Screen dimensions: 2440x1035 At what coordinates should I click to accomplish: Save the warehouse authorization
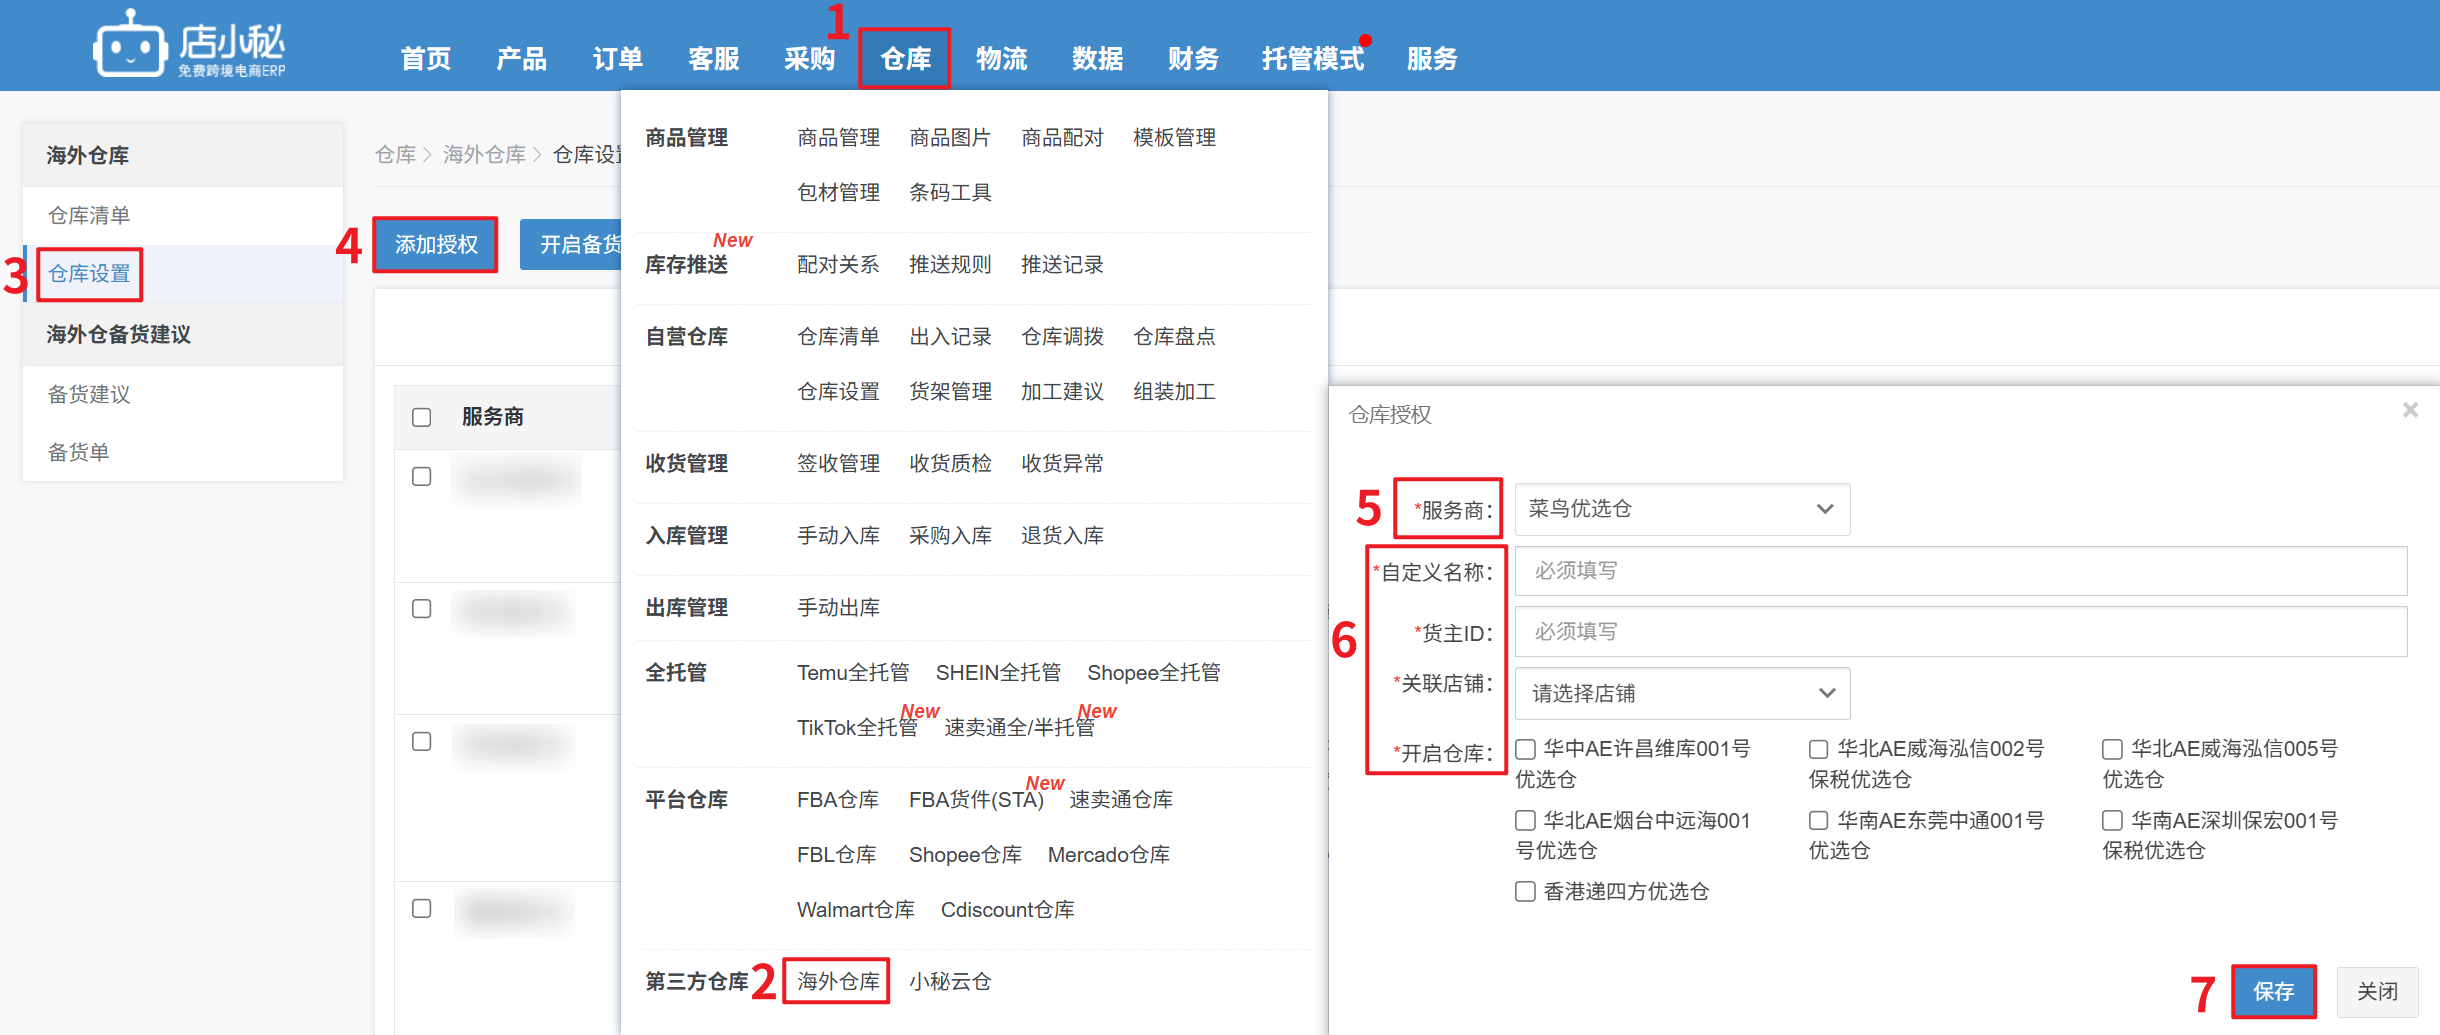point(2273,991)
